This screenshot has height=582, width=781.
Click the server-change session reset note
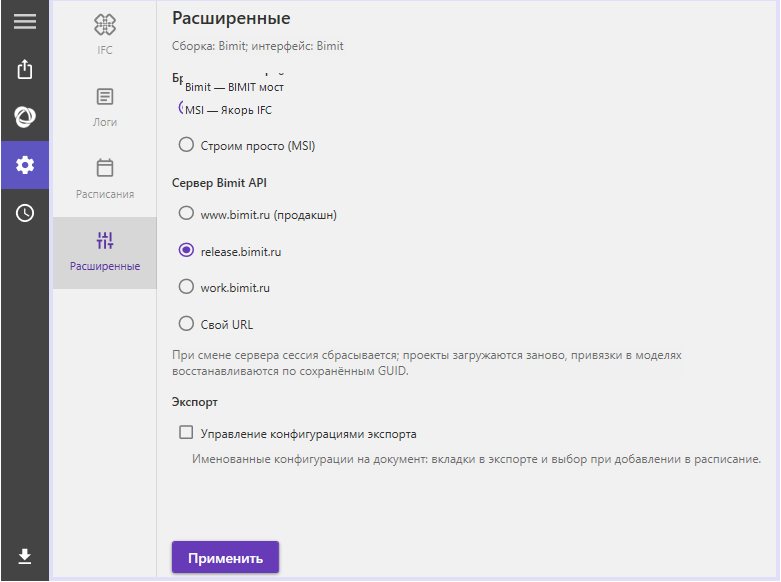[x=427, y=363]
